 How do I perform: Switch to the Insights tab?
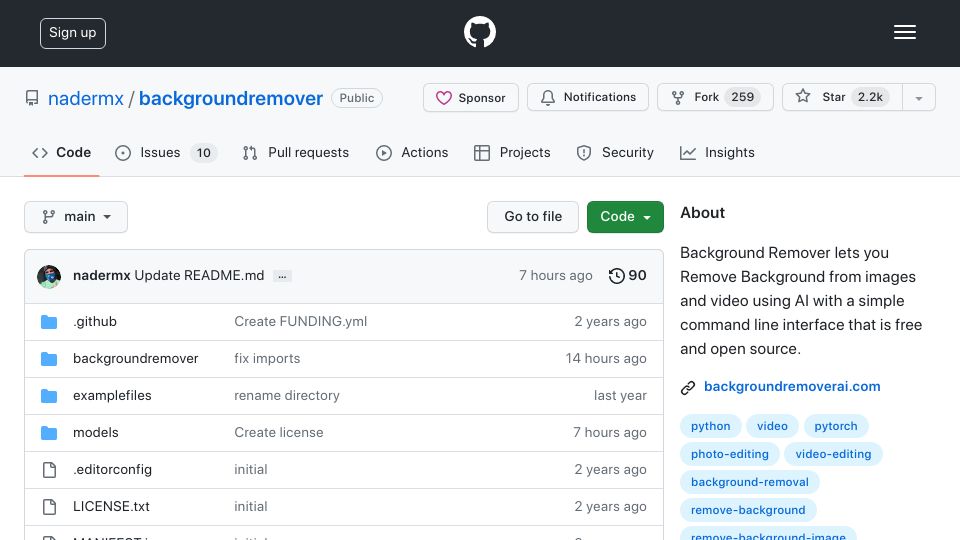(x=717, y=152)
